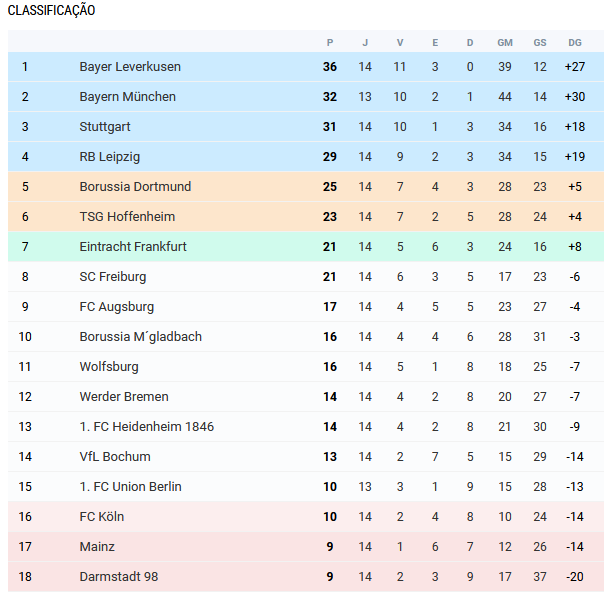Click RB Leipzig team name
Screen dimensions: 604x593
coord(109,157)
